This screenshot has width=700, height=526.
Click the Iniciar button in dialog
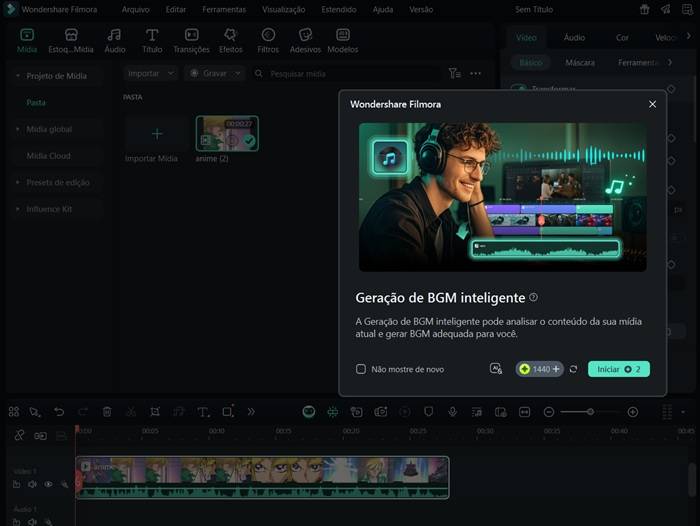619,369
